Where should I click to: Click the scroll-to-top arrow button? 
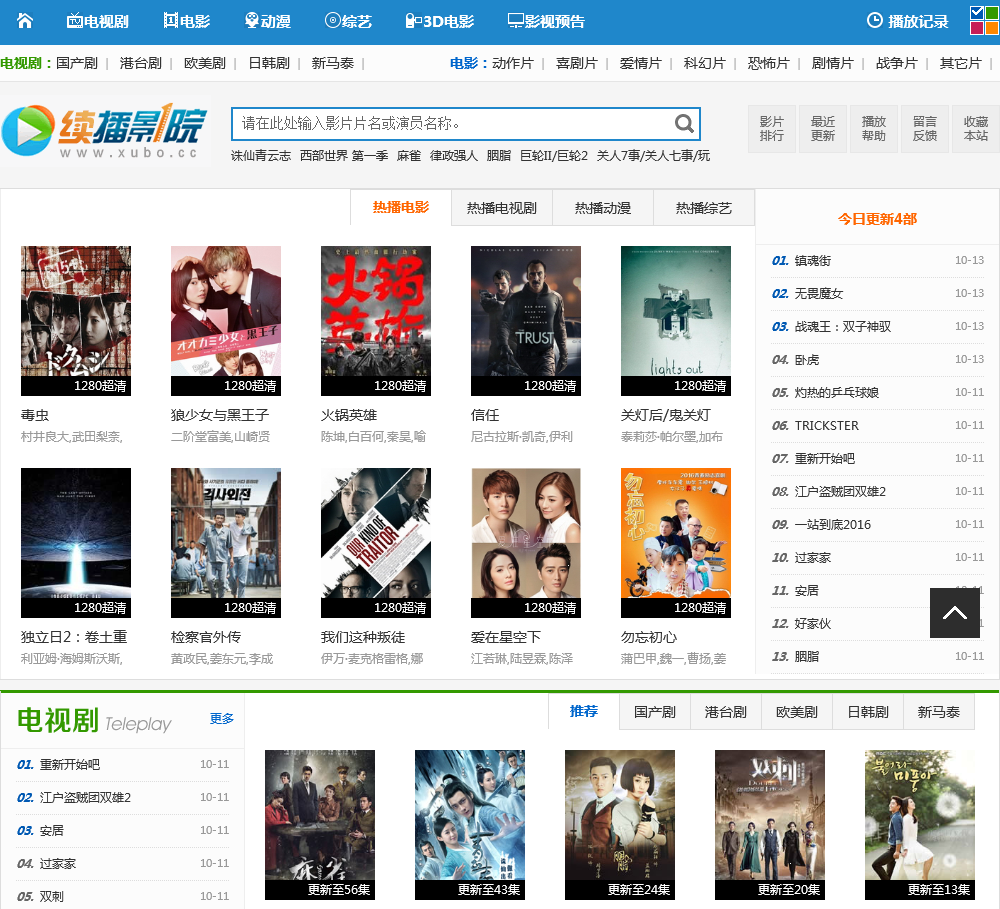(955, 613)
